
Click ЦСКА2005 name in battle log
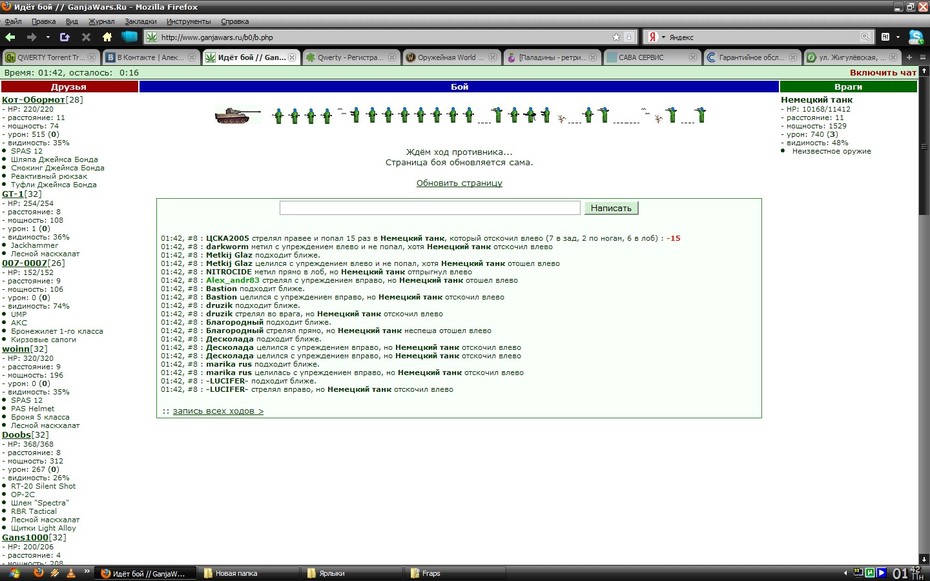pos(228,238)
